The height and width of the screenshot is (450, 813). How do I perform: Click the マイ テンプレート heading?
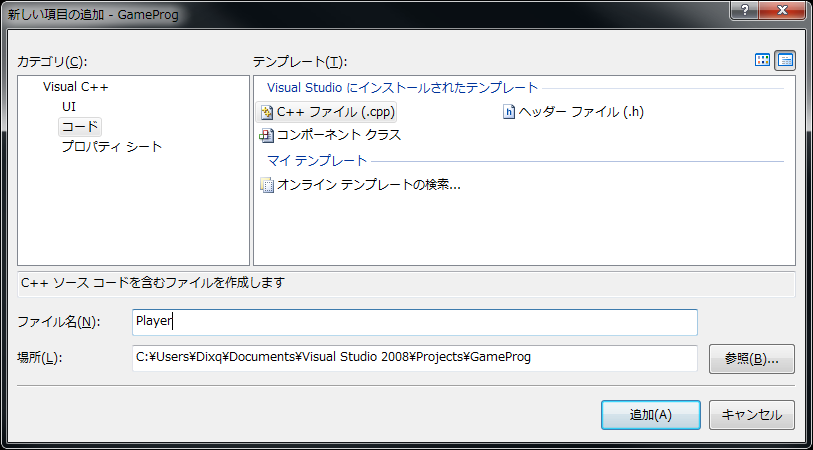pyautogui.click(x=317, y=161)
